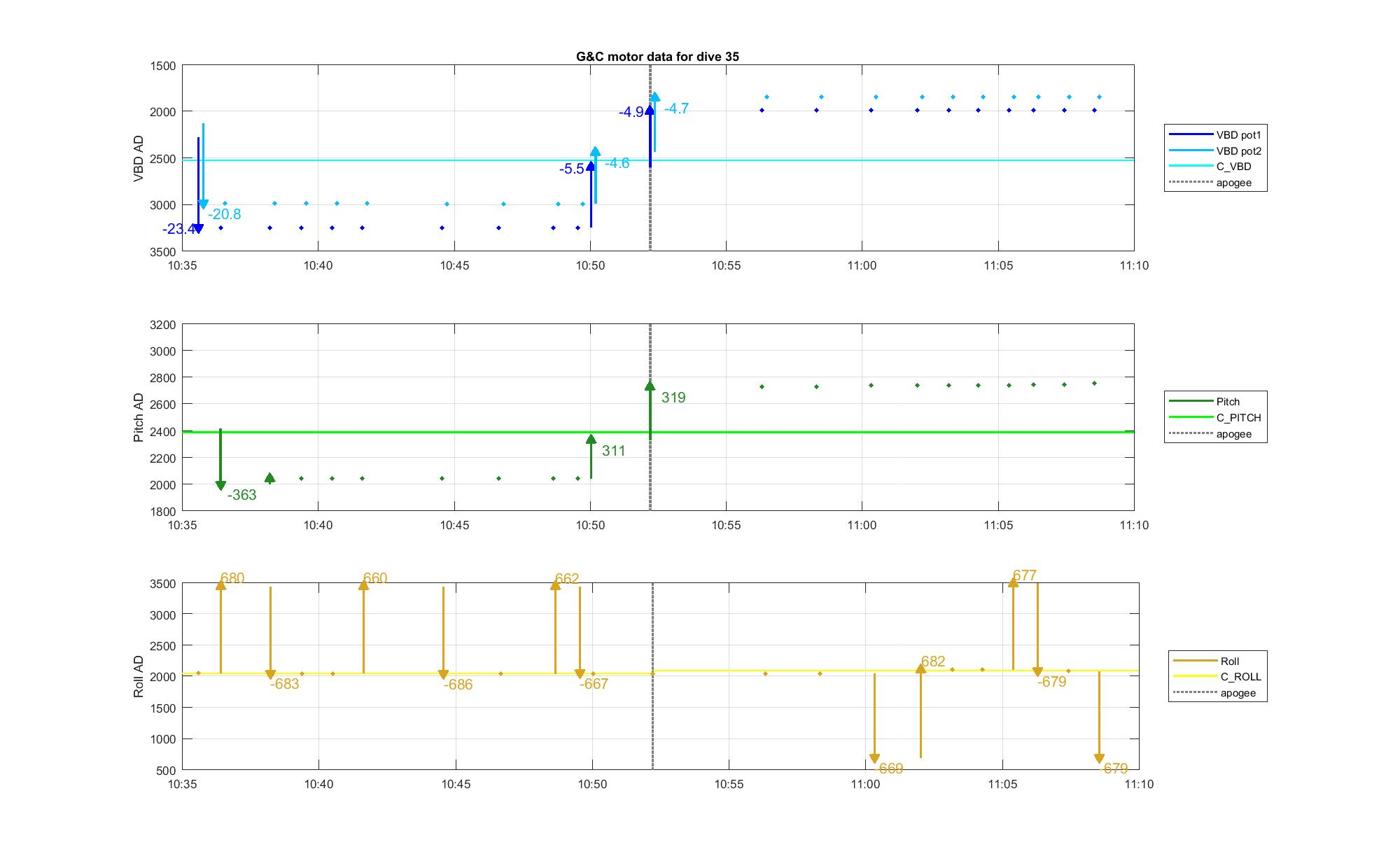Viewport: 1400px width, 866px height.
Task: Click the '-363' pitch data label
Action: click(242, 496)
